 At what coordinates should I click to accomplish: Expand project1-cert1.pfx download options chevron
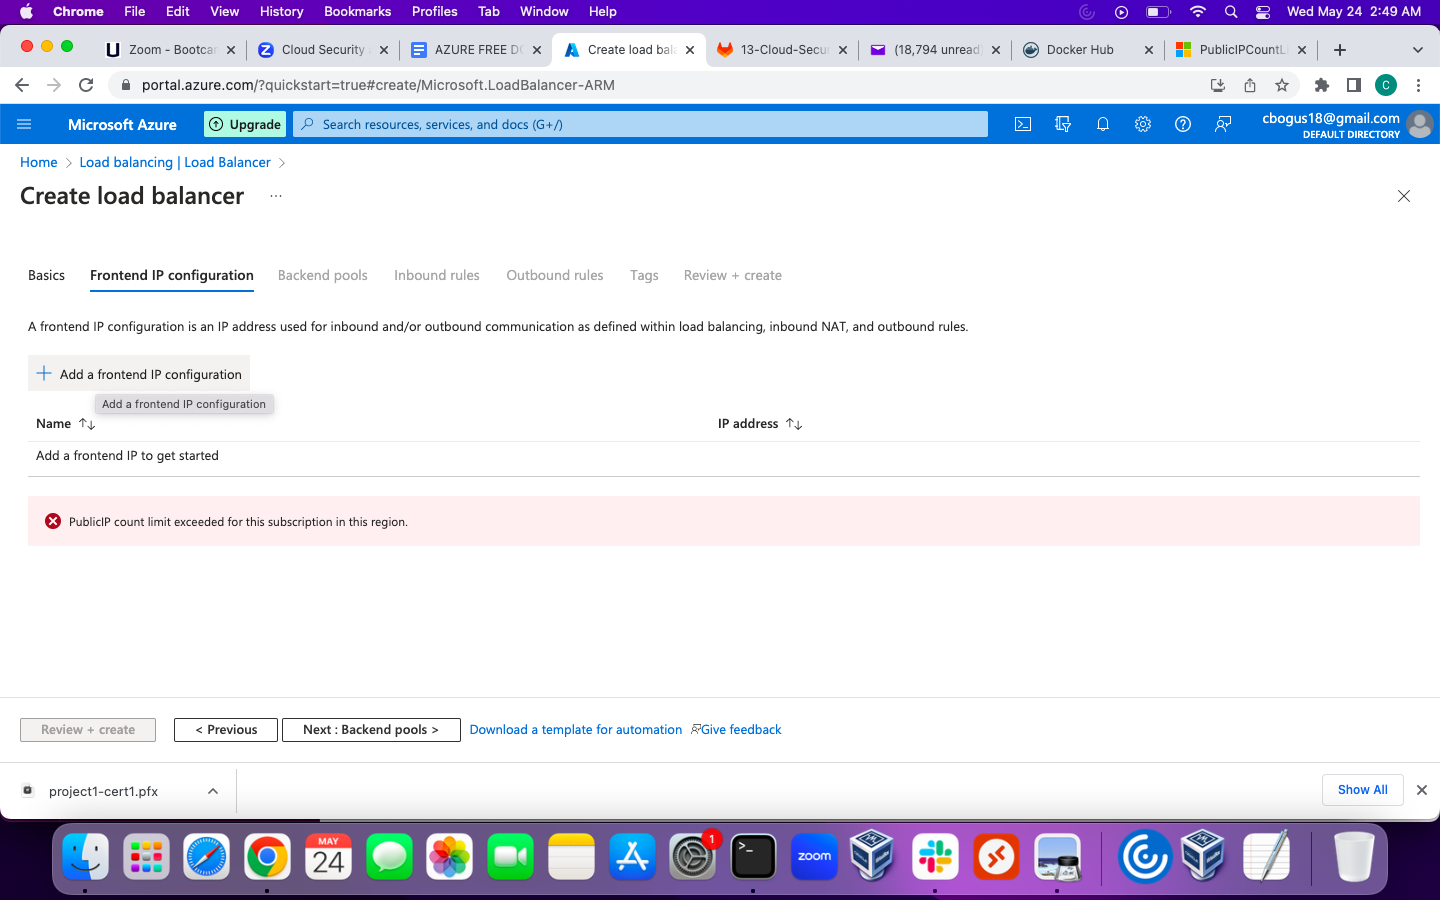(213, 791)
